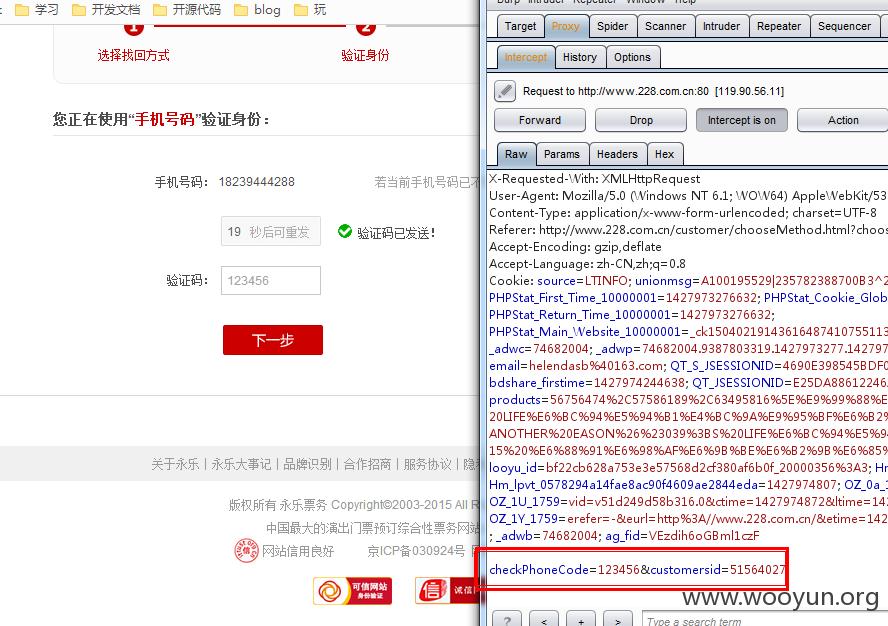Click the 可信网站 trust badge
The image size is (888, 626).
[352, 591]
